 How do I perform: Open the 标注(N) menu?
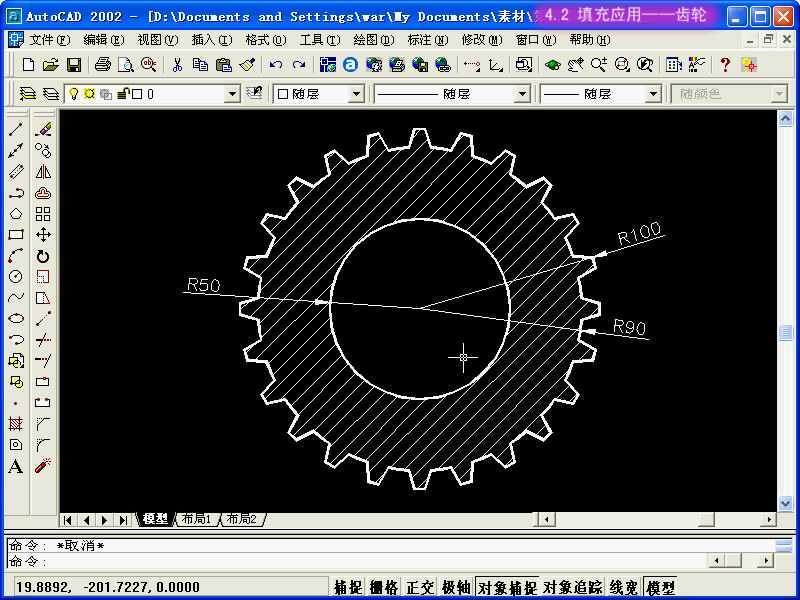coord(428,40)
